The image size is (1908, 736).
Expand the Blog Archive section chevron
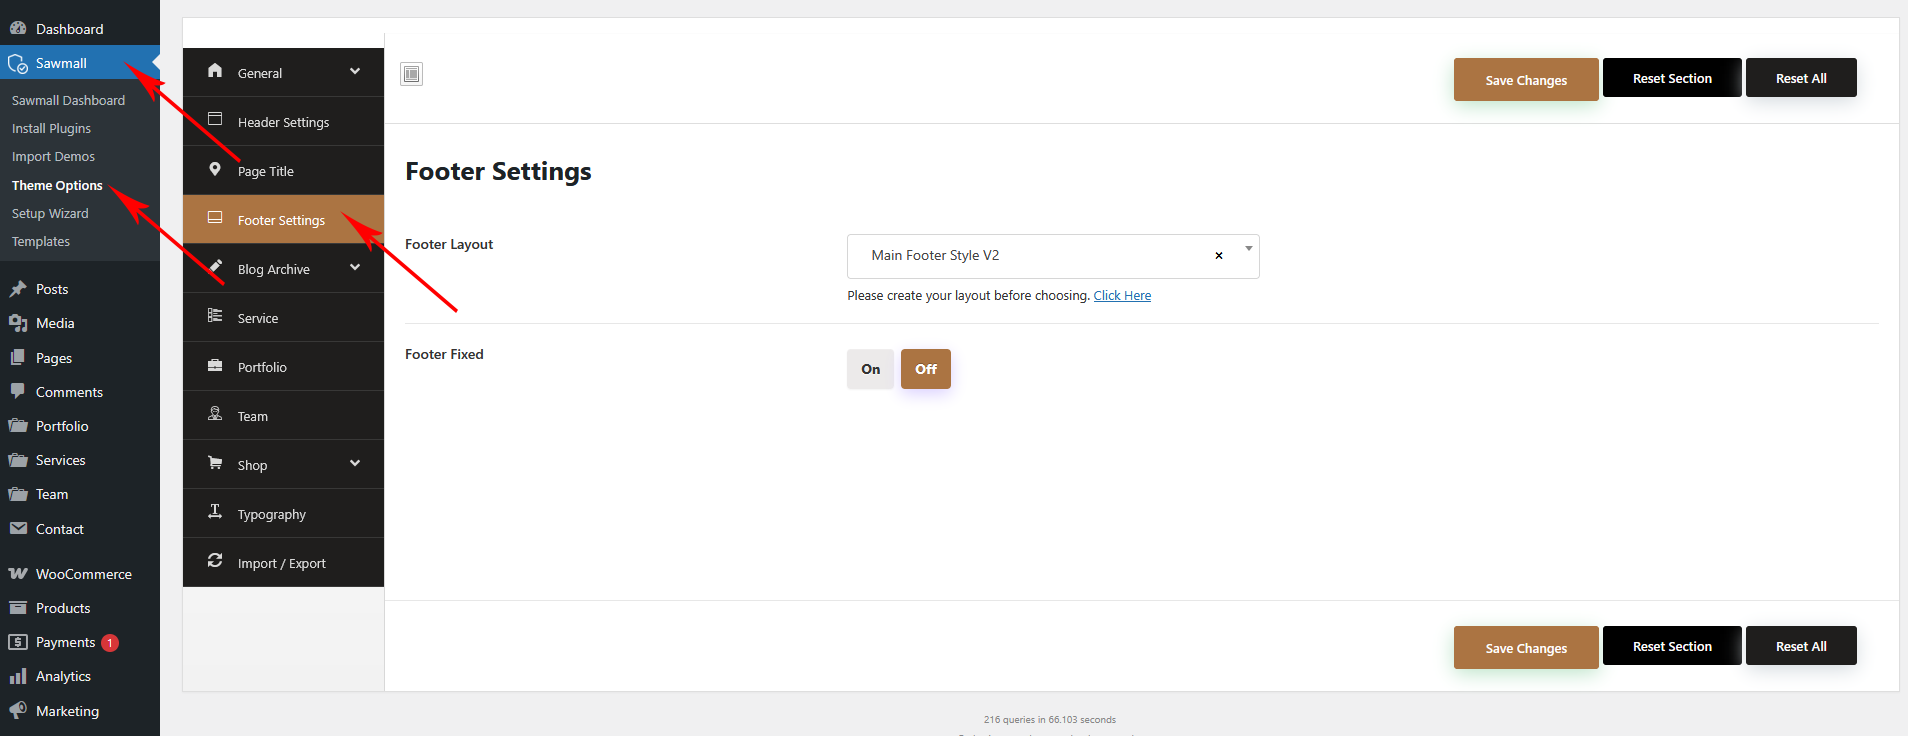click(355, 267)
